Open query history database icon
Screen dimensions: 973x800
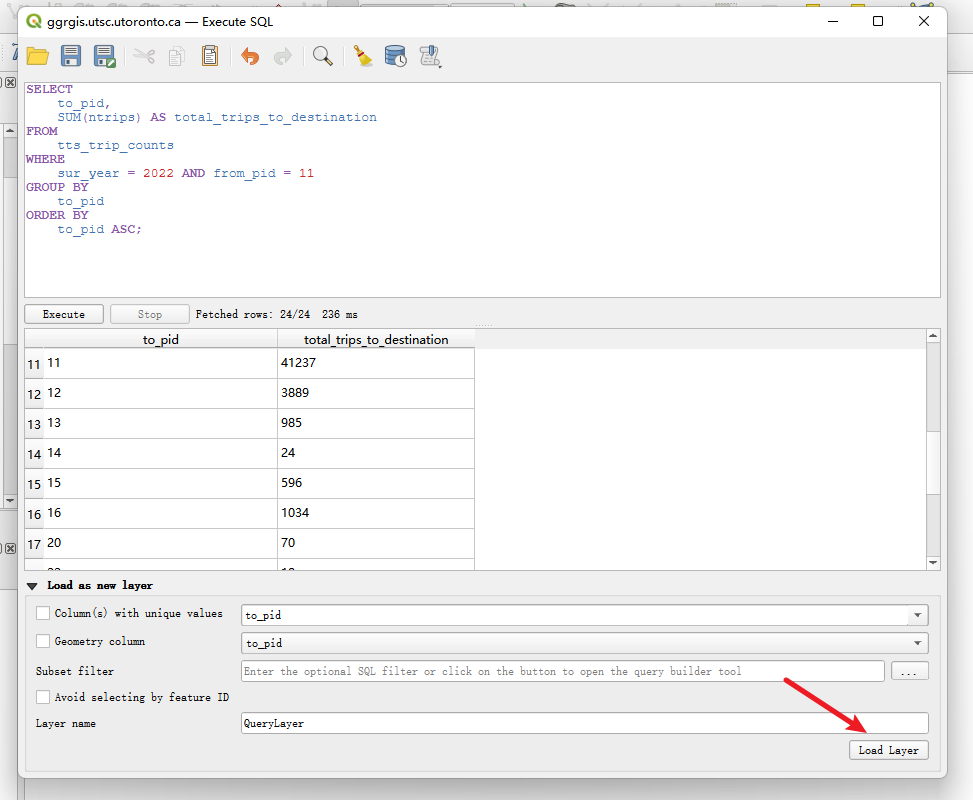pos(395,56)
